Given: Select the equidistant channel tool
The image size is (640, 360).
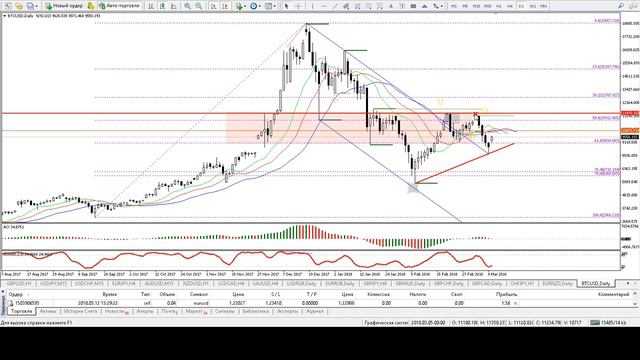Looking at the screenshot, I should [346, 6].
